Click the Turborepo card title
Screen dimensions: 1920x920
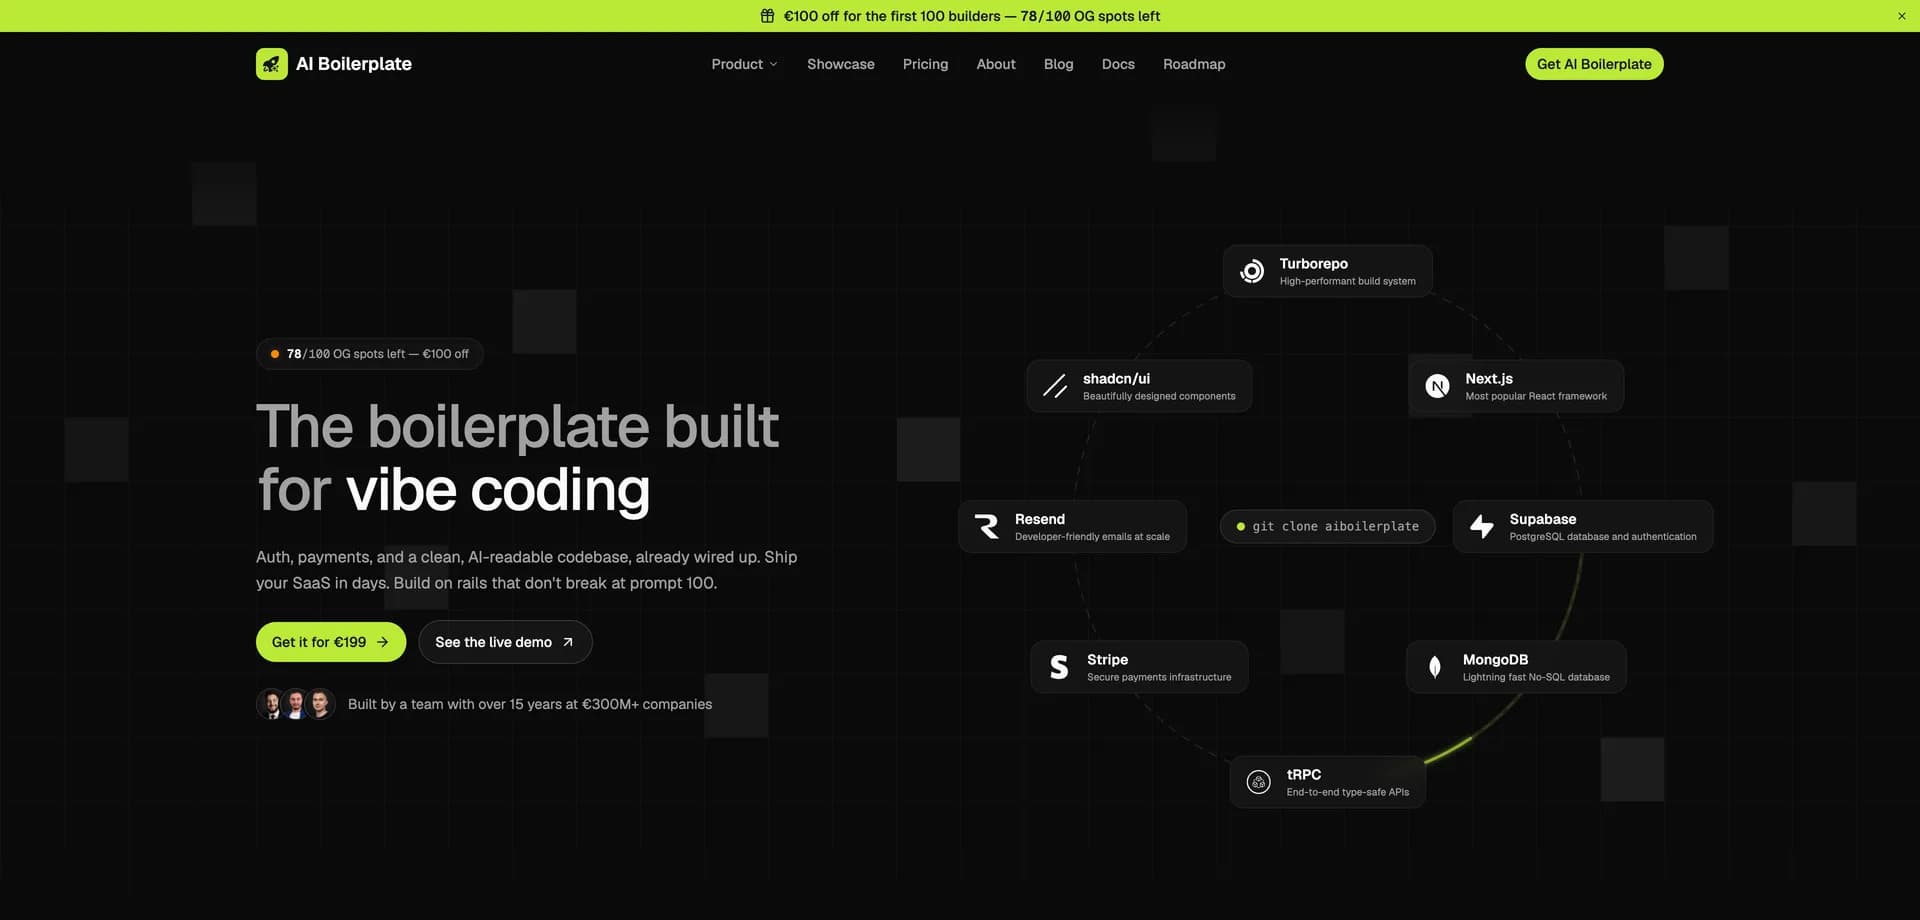click(1313, 264)
